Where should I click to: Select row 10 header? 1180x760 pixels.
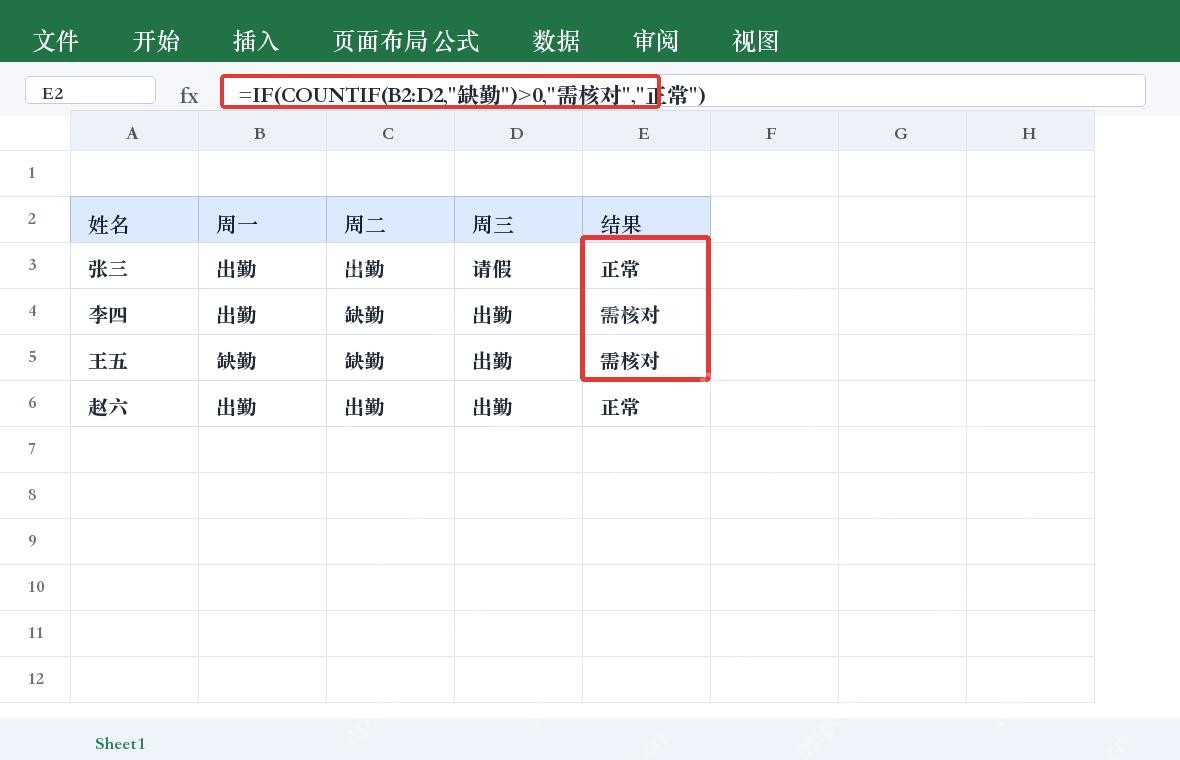coord(35,587)
